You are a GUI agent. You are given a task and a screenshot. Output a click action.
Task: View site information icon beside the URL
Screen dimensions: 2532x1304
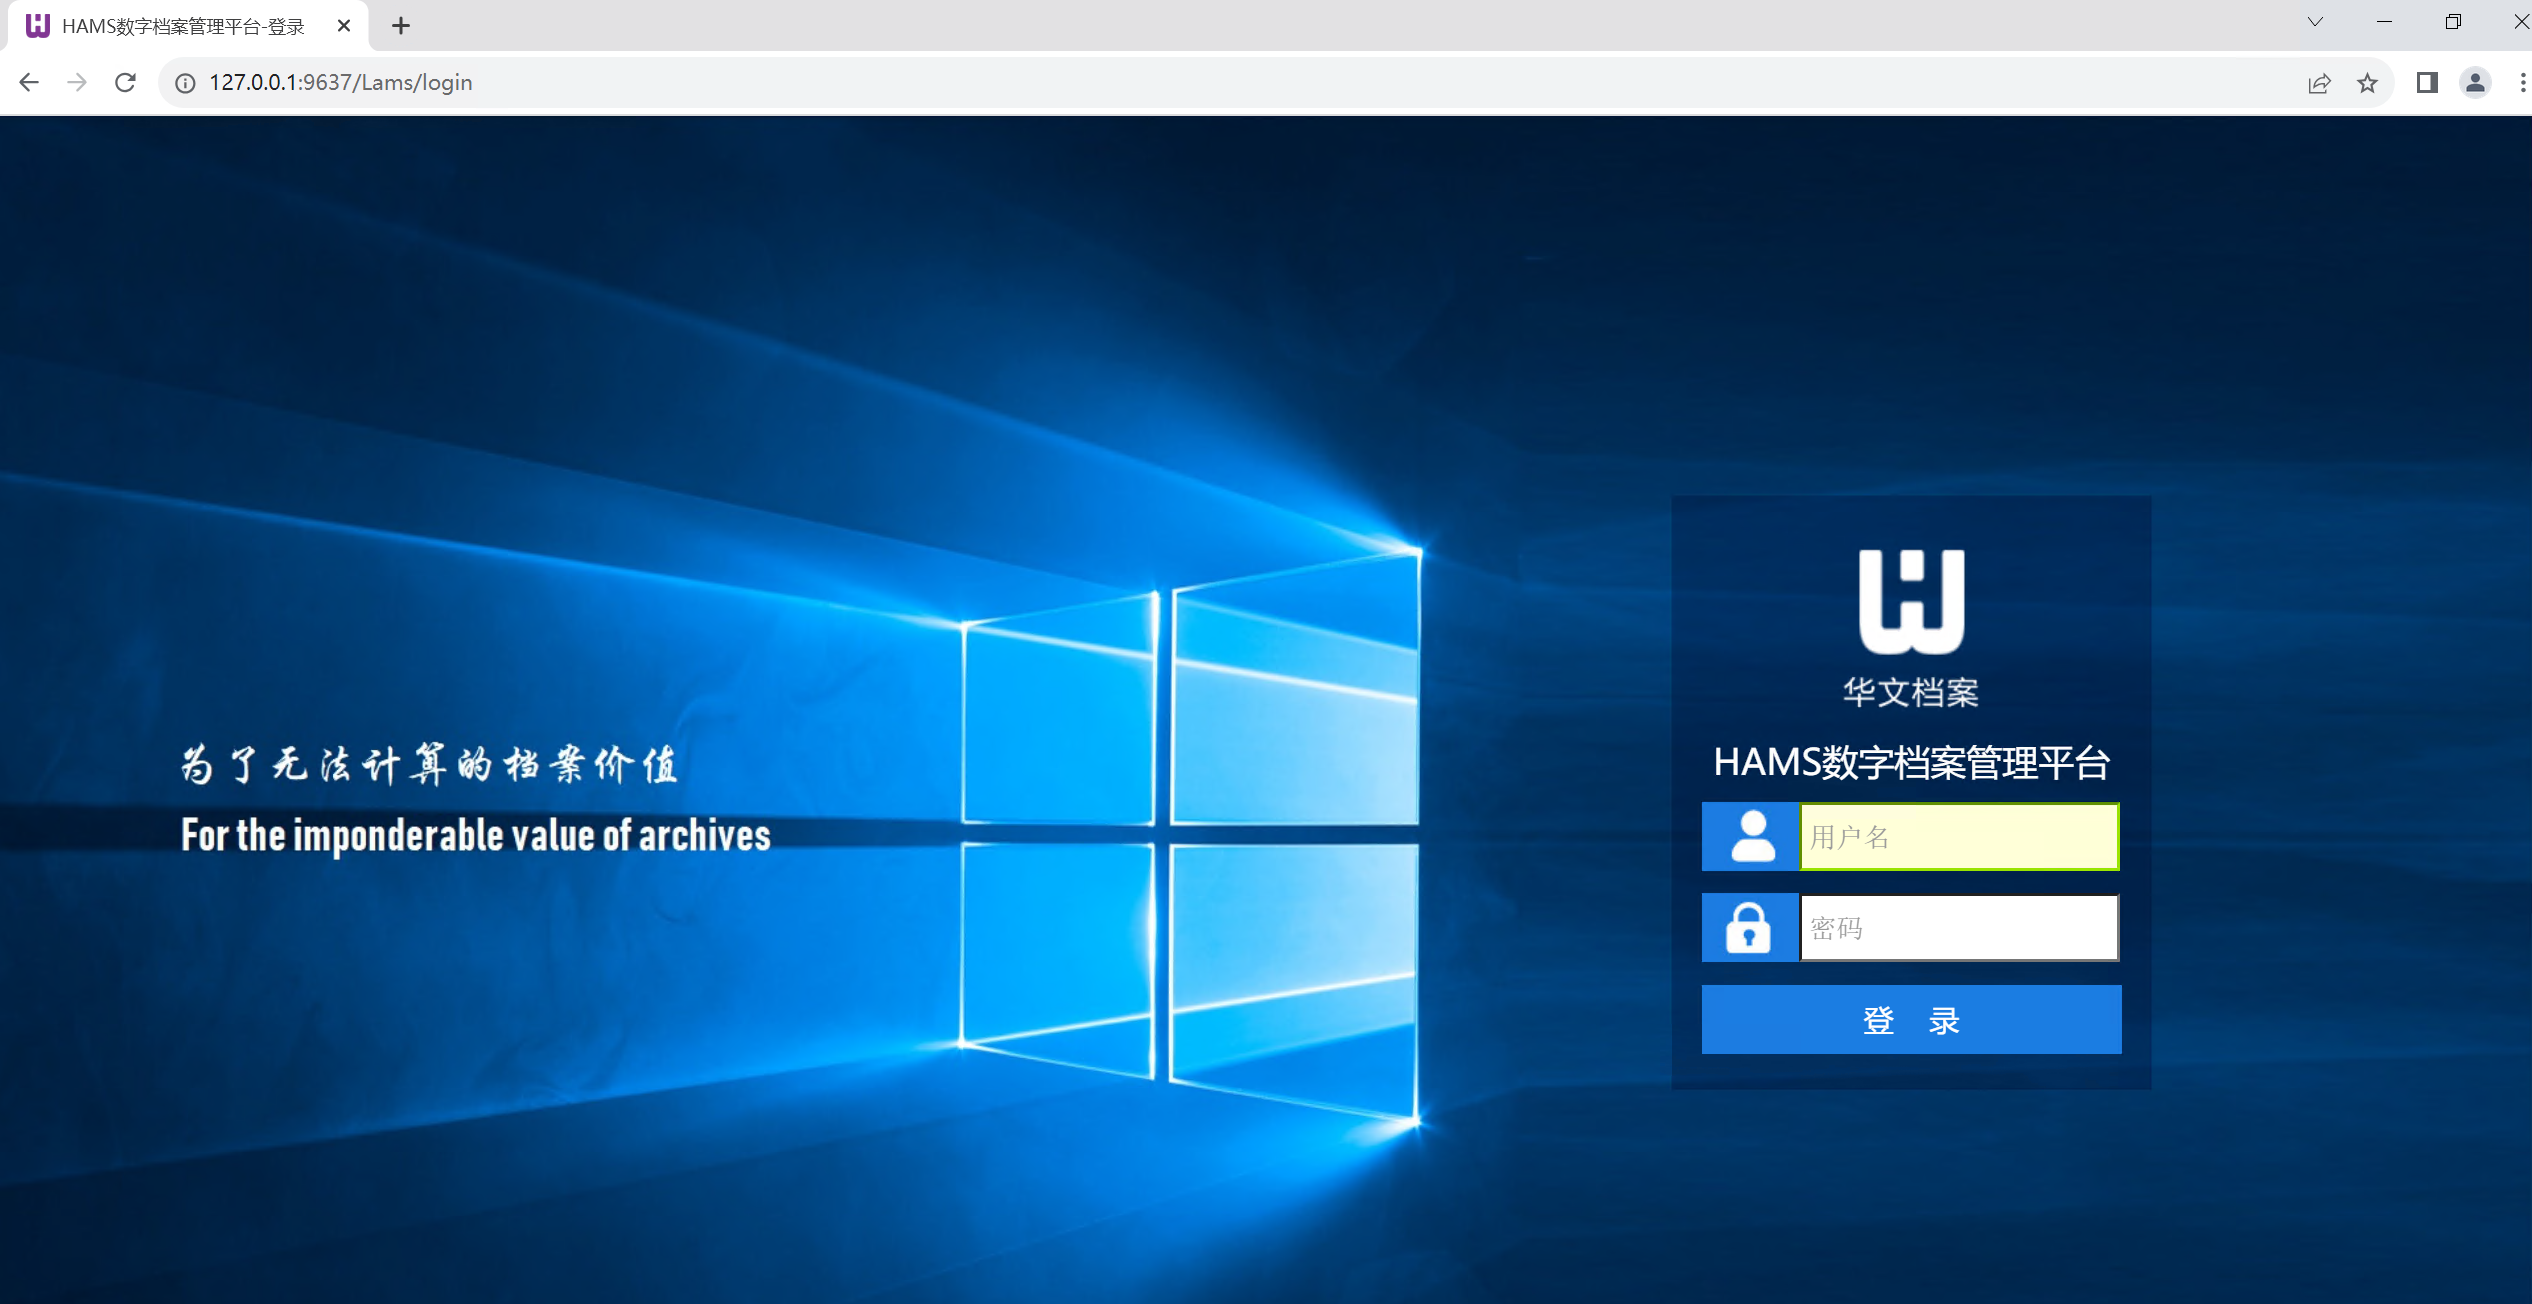tap(185, 83)
